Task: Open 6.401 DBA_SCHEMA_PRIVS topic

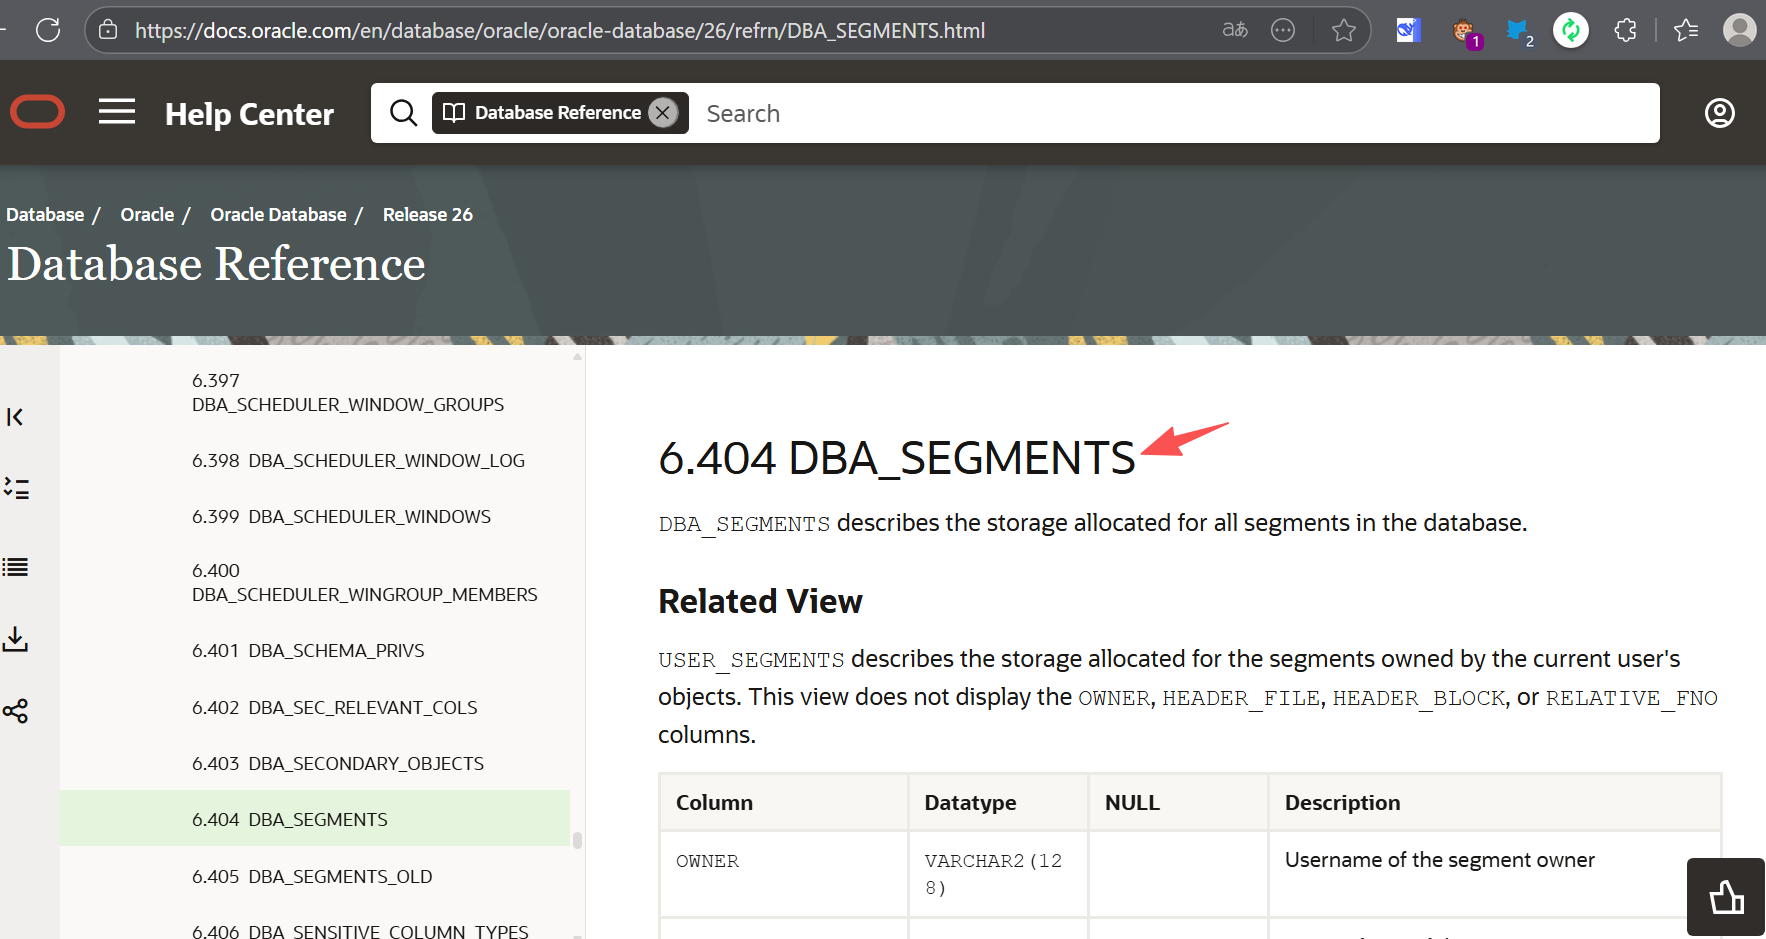Action: 308,651
